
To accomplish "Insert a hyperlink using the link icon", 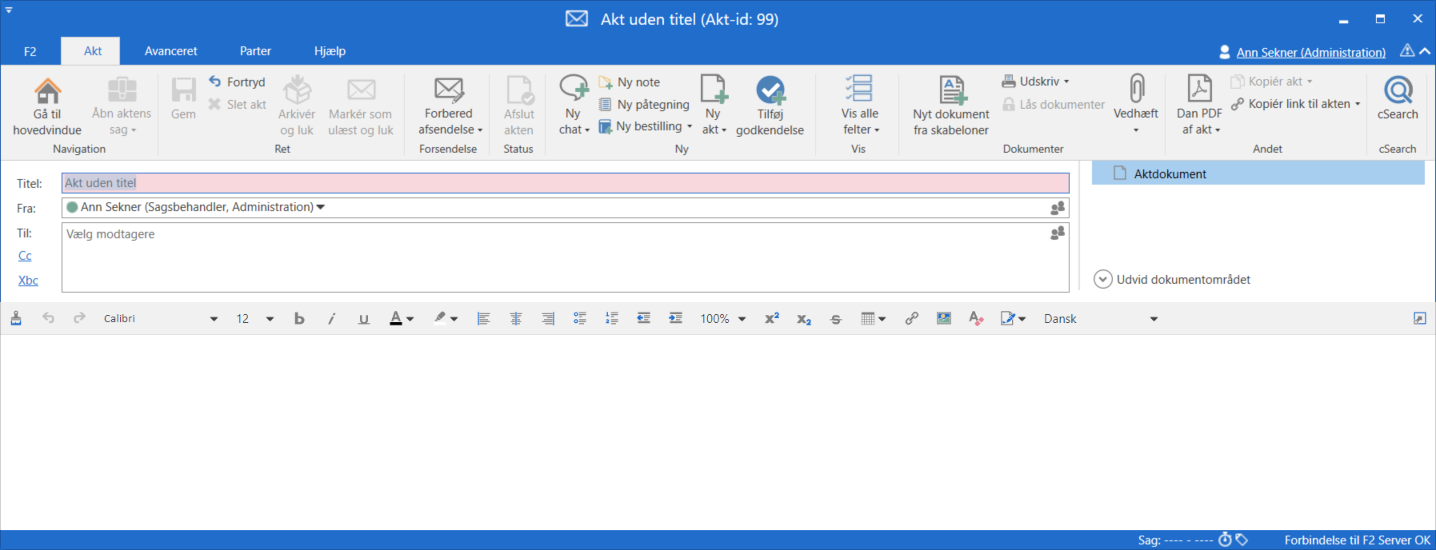I will 911,319.
